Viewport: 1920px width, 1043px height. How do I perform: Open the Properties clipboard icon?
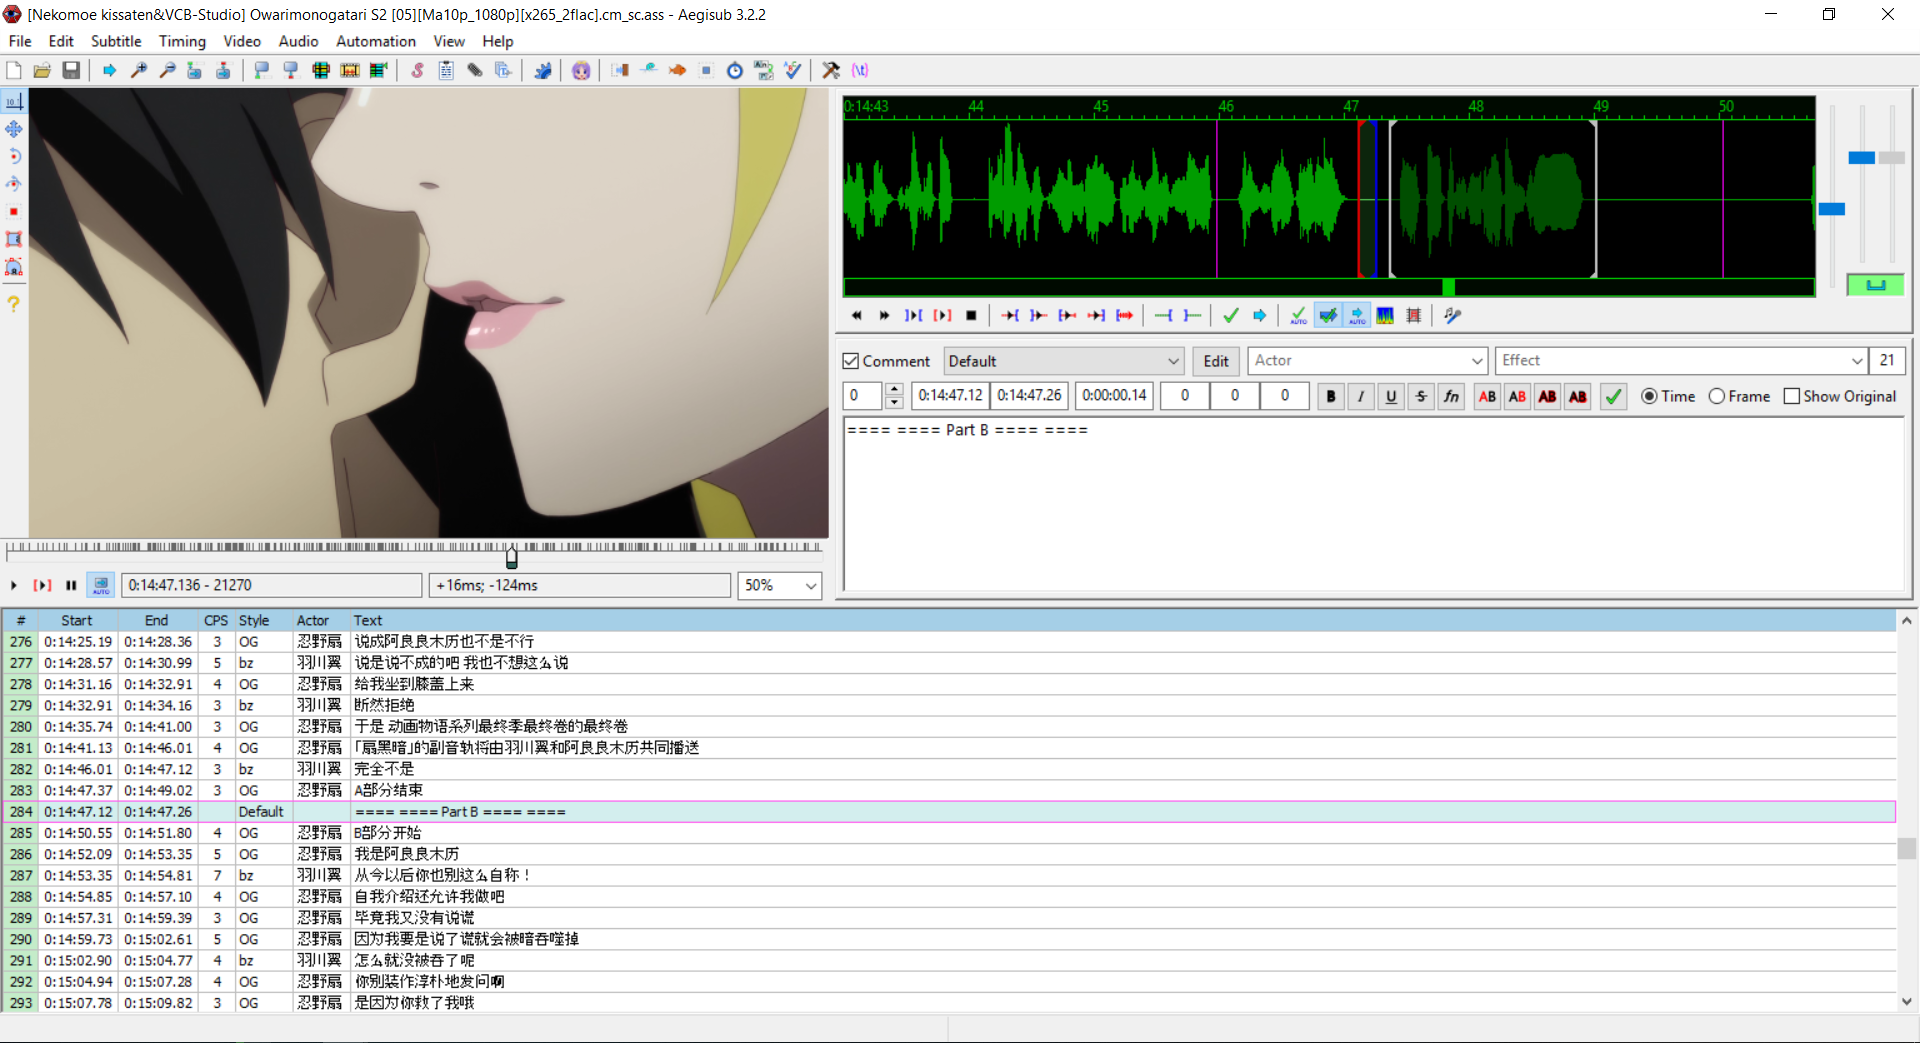pos(446,70)
